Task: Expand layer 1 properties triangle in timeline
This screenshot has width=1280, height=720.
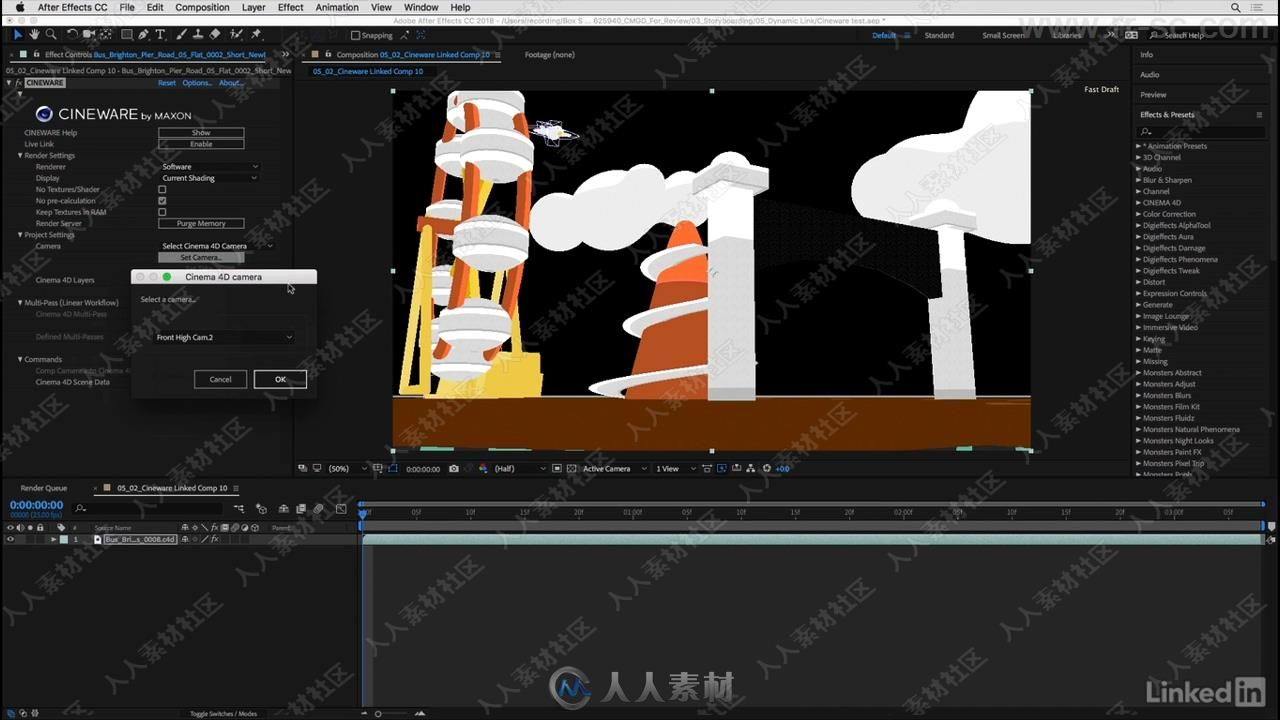Action: 53,539
